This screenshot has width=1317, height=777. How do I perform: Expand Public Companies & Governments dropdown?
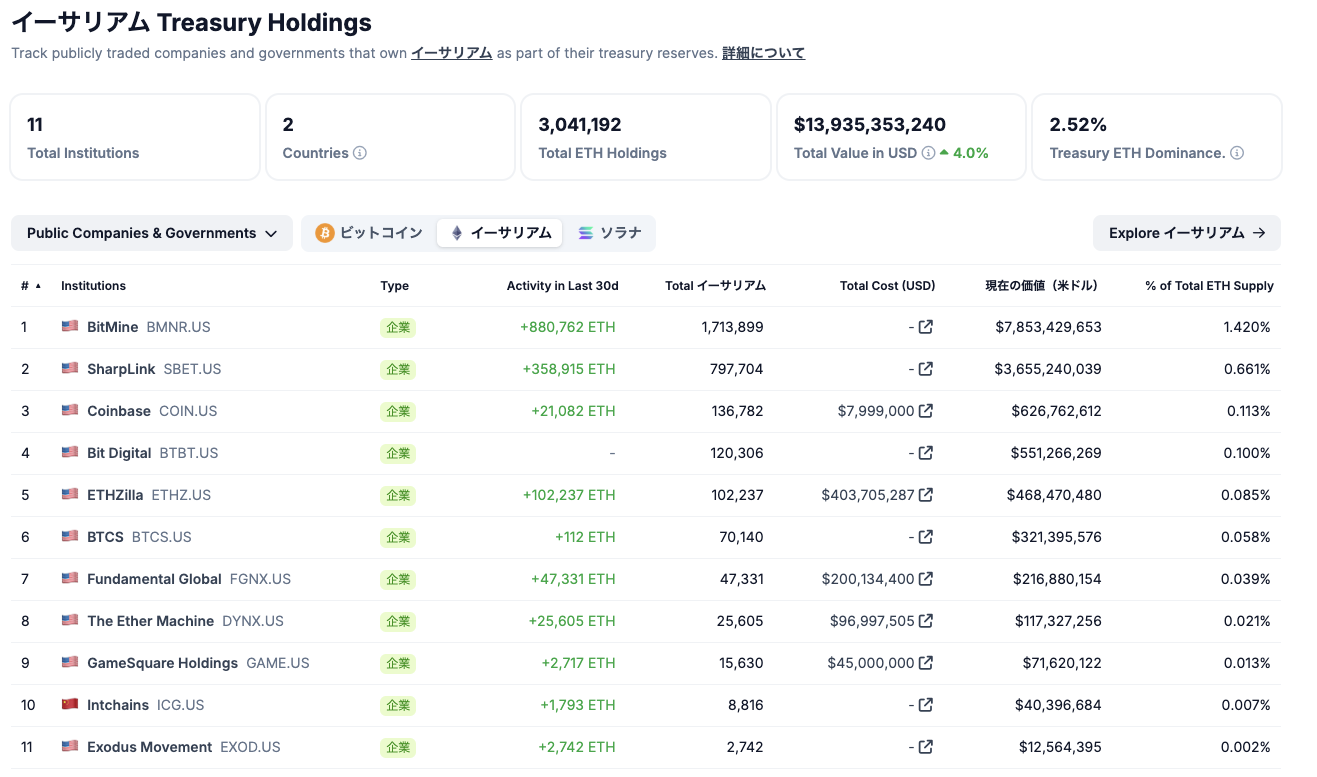[152, 233]
